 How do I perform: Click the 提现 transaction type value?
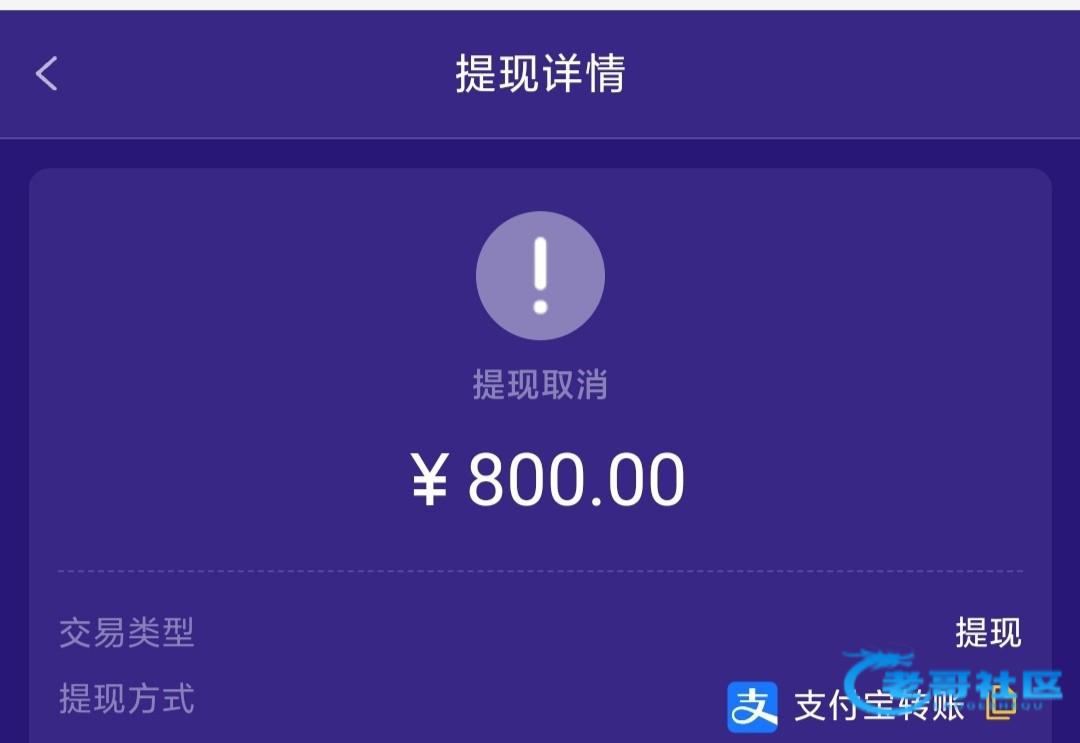pos(988,632)
